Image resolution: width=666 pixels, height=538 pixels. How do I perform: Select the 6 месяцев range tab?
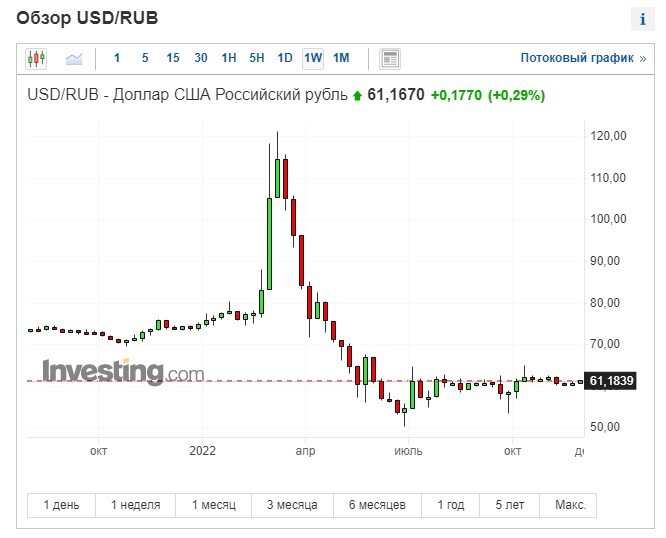click(x=377, y=505)
